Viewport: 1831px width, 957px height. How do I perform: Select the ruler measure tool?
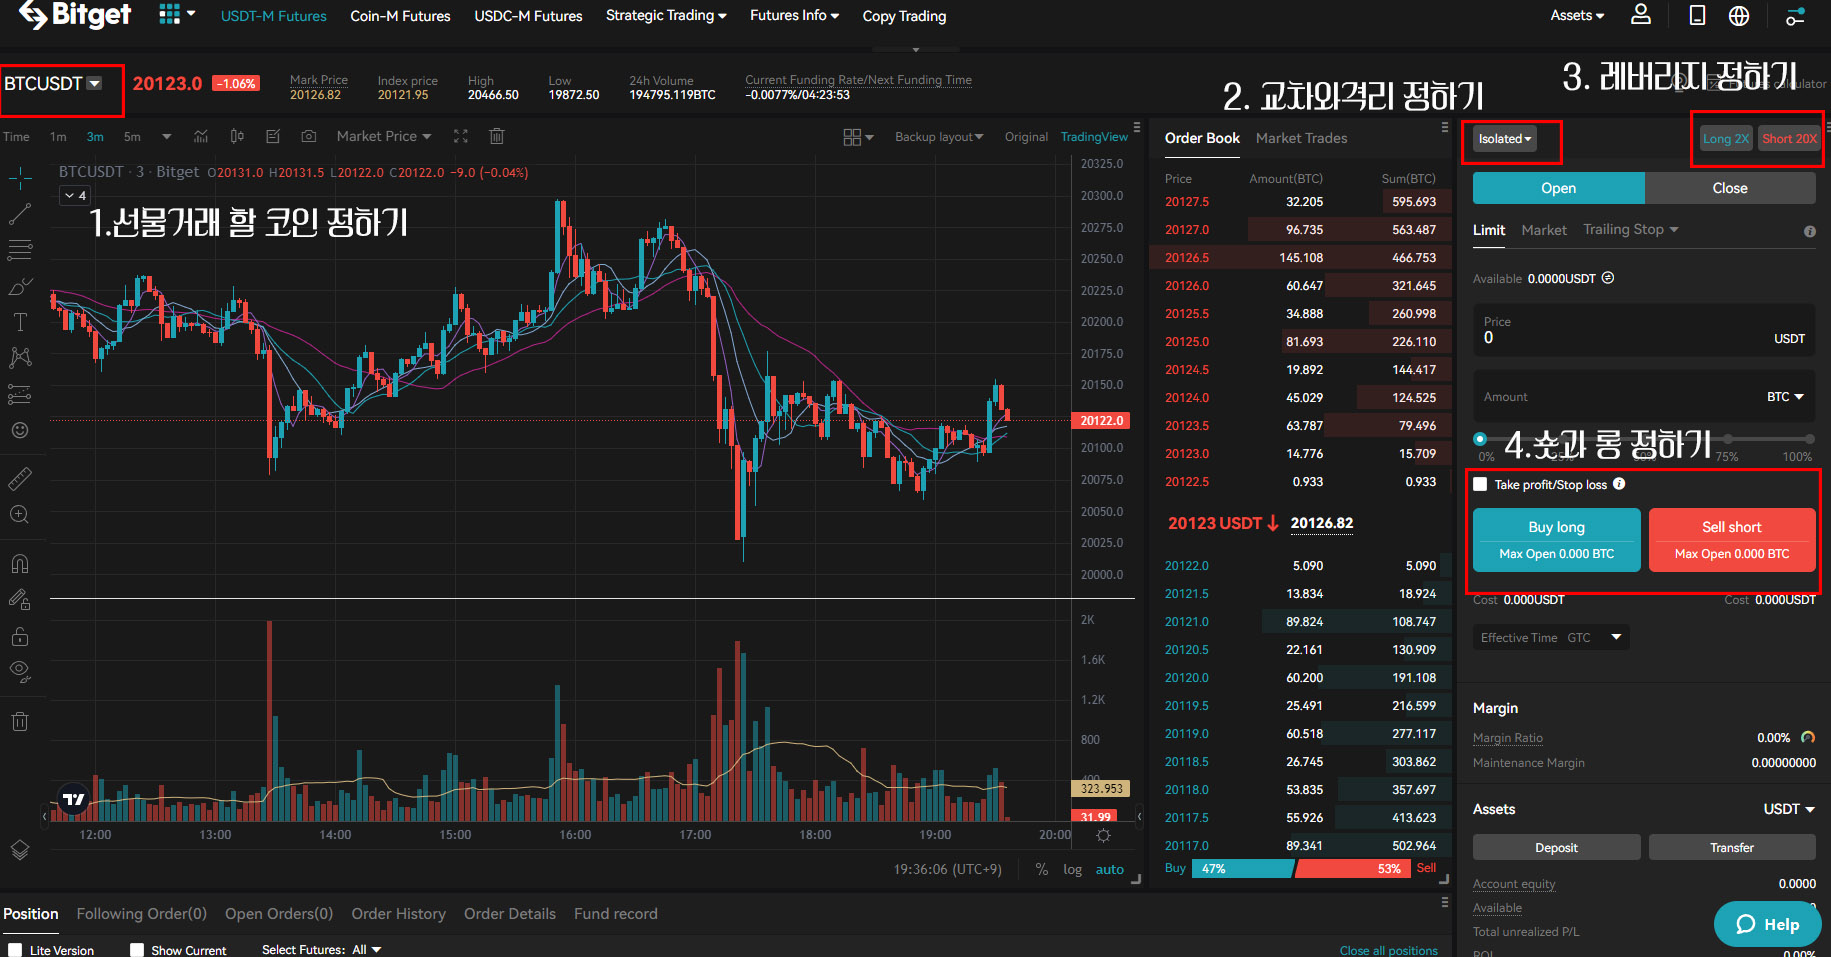coord(20,479)
